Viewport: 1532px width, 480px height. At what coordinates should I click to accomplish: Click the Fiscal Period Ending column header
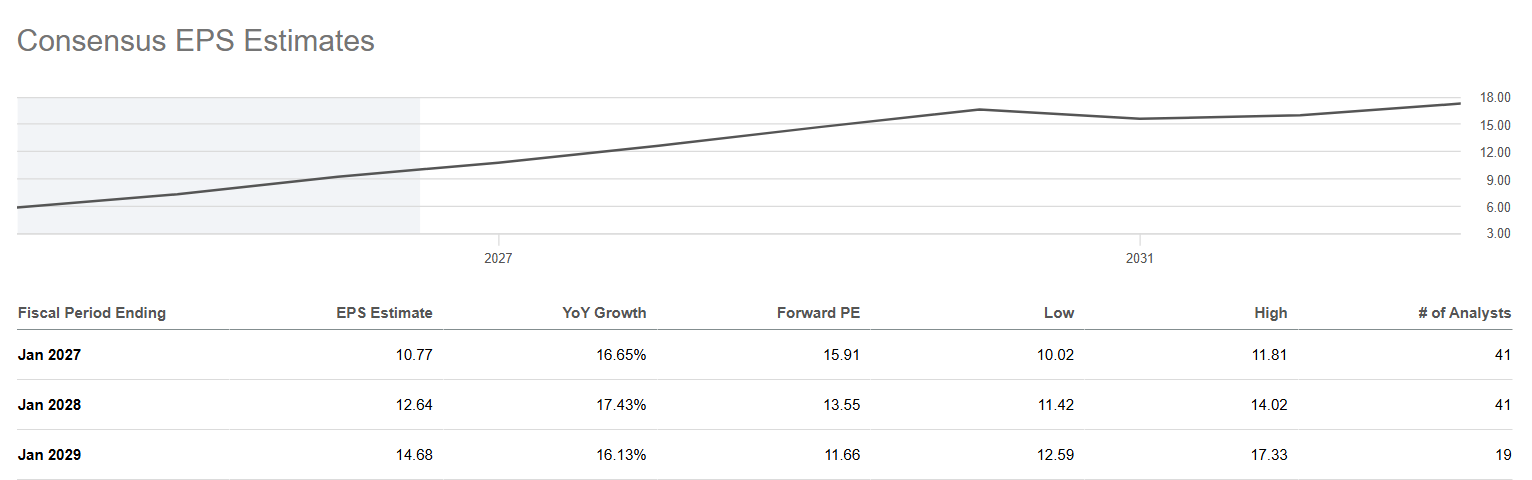click(92, 313)
